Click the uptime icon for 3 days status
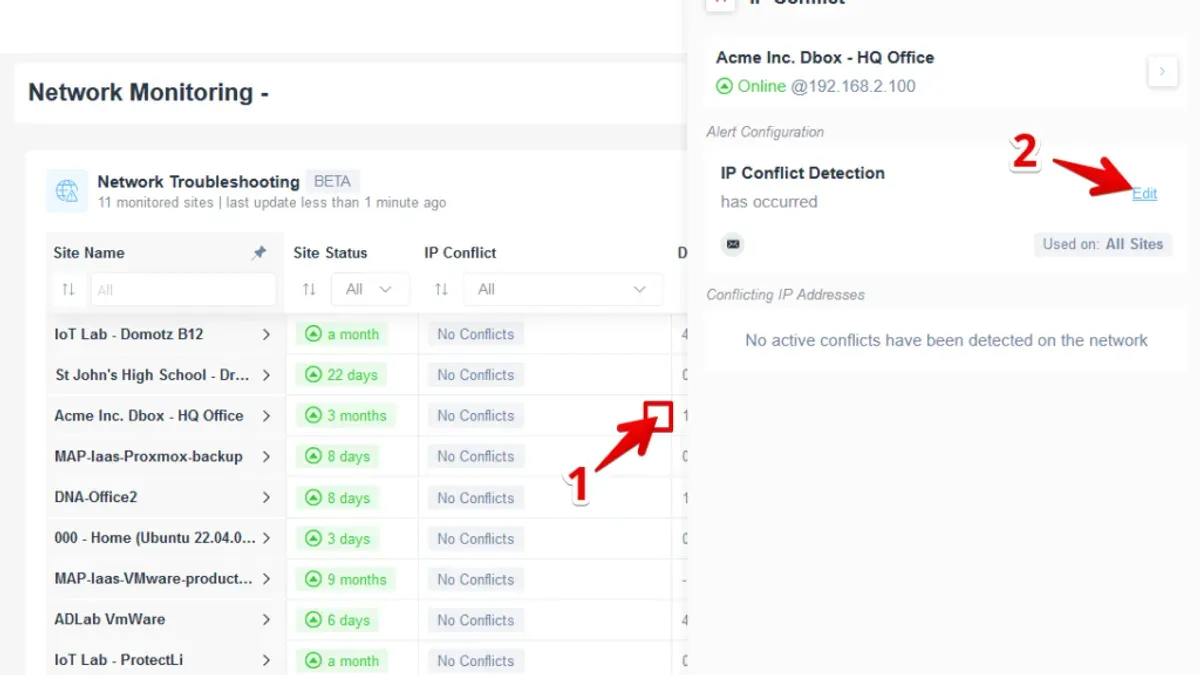 click(x=313, y=538)
